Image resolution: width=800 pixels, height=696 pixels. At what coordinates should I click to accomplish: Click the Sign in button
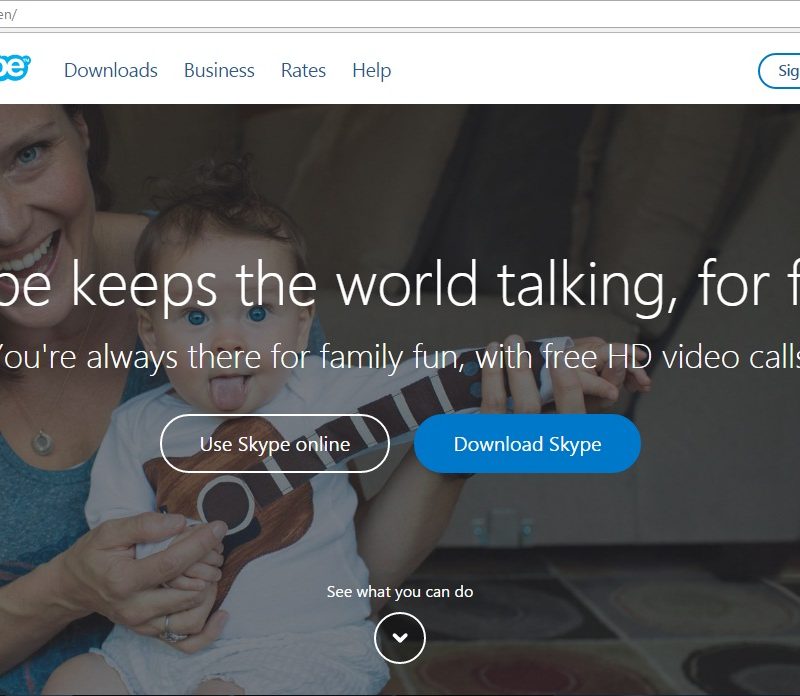[779, 71]
